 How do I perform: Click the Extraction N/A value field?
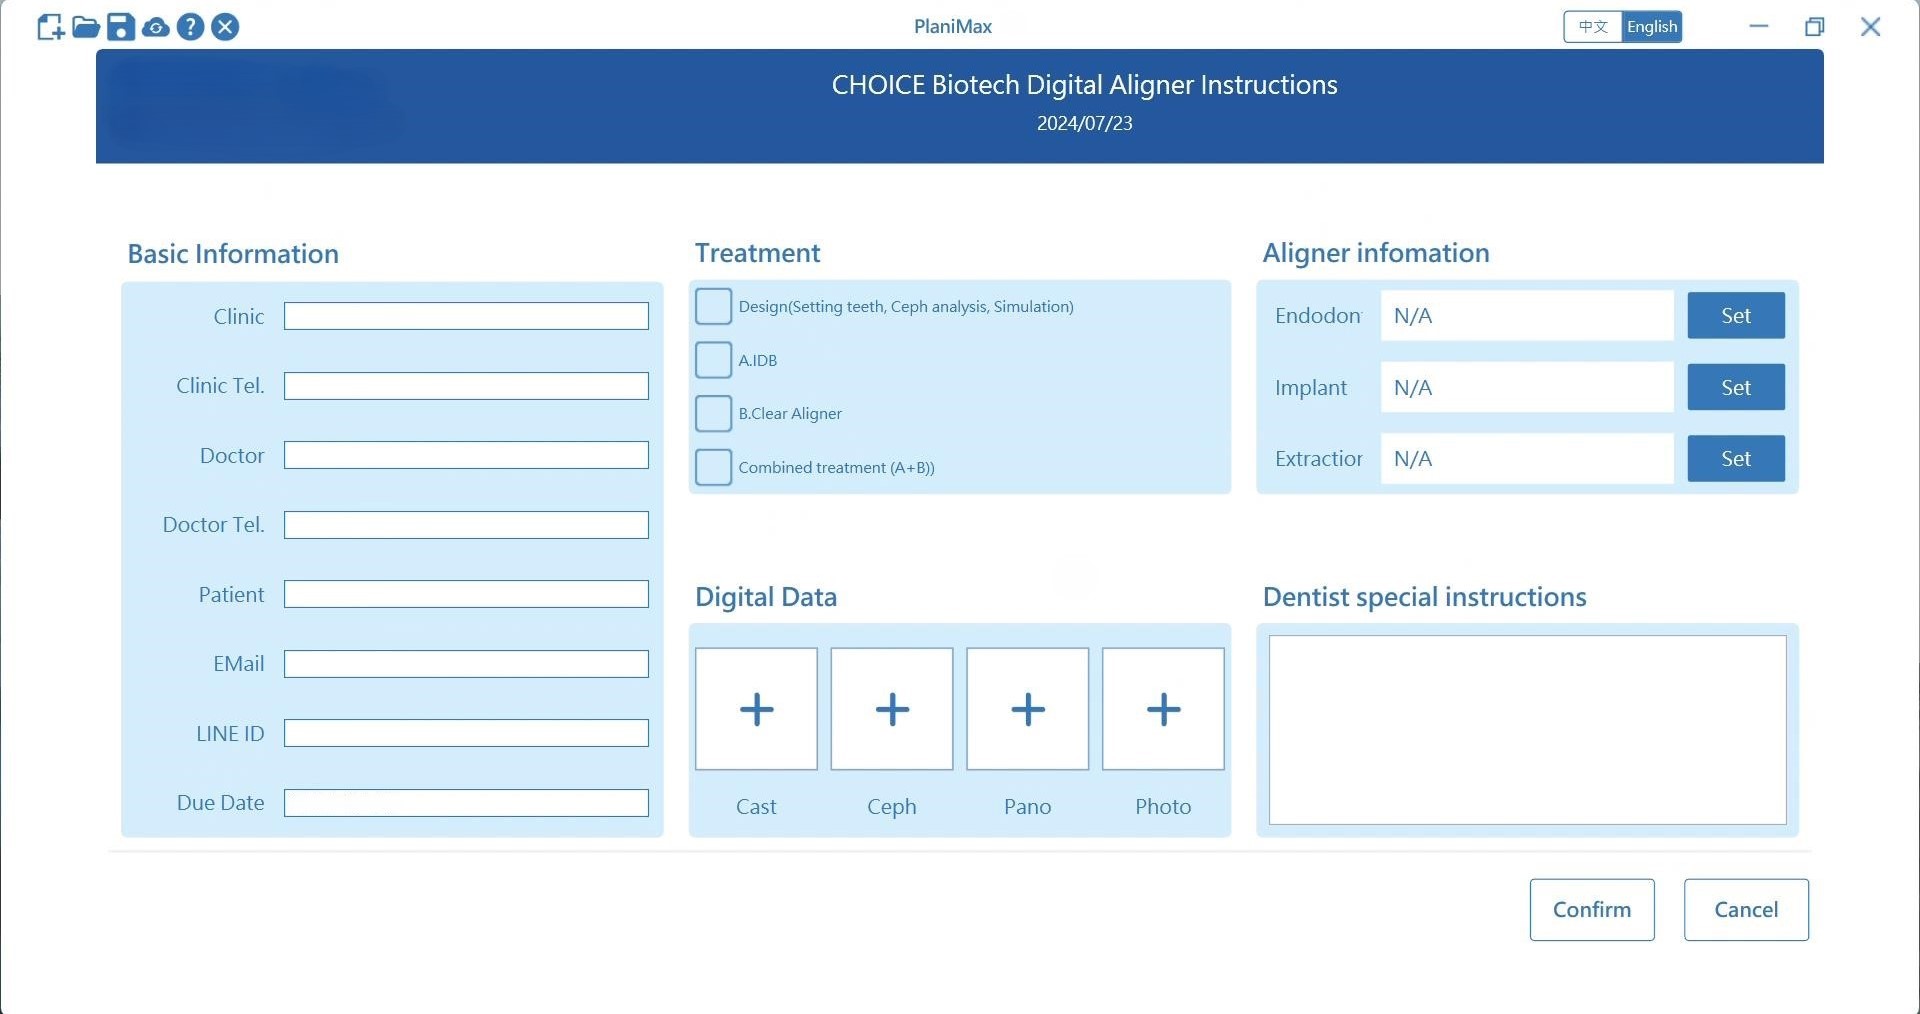pos(1527,459)
